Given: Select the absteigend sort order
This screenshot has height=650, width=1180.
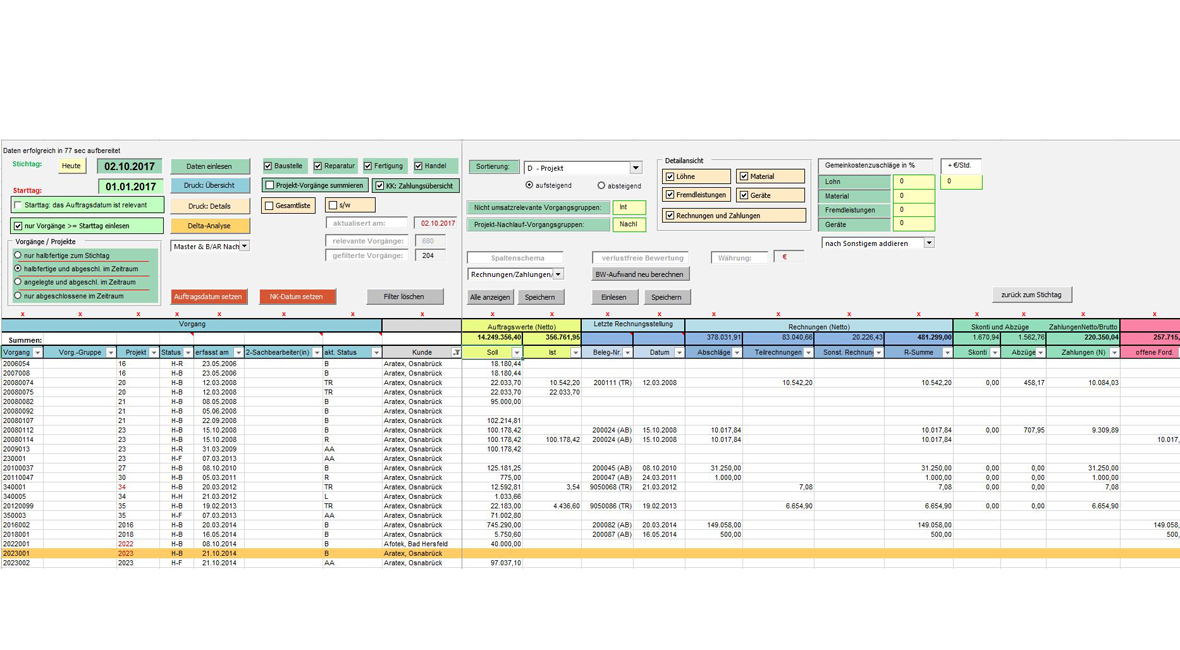Looking at the screenshot, I should [x=601, y=186].
